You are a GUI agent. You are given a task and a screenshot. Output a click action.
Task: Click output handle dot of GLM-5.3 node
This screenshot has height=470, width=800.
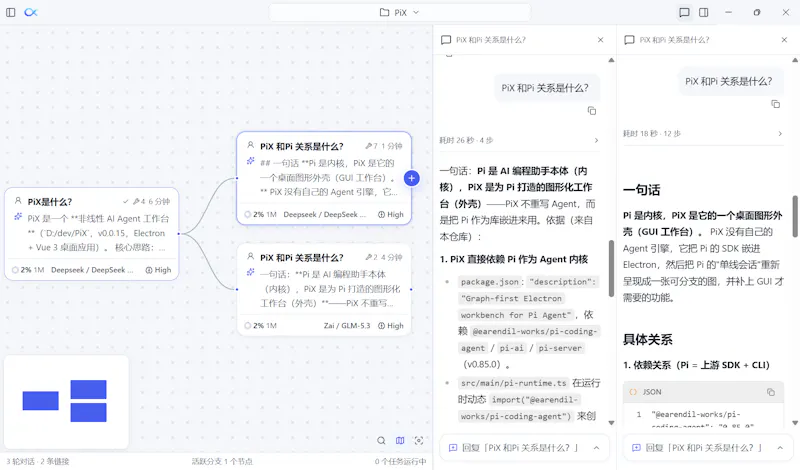click(x=411, y=289)
